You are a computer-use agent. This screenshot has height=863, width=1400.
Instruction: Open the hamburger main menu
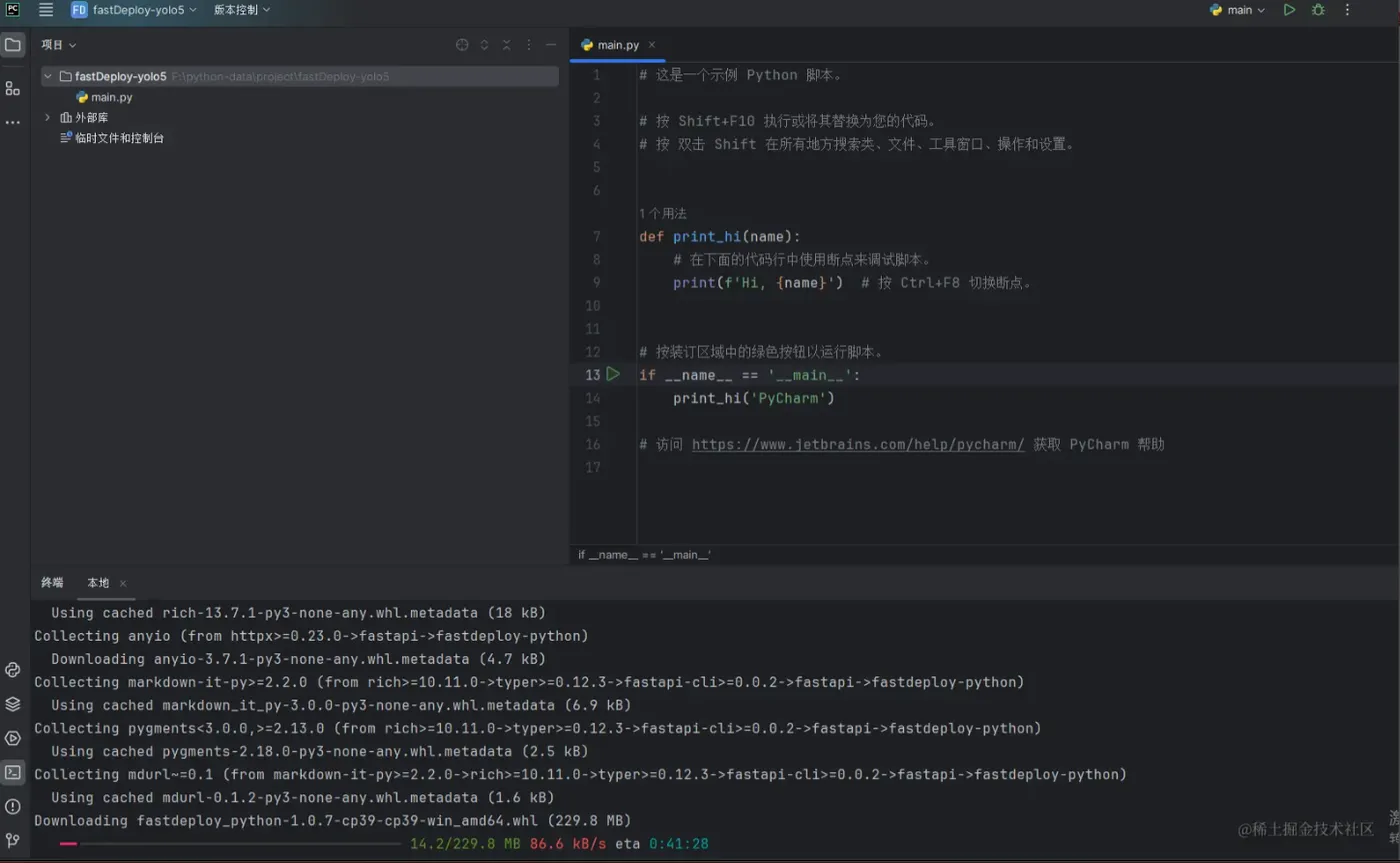pos(46,10)
